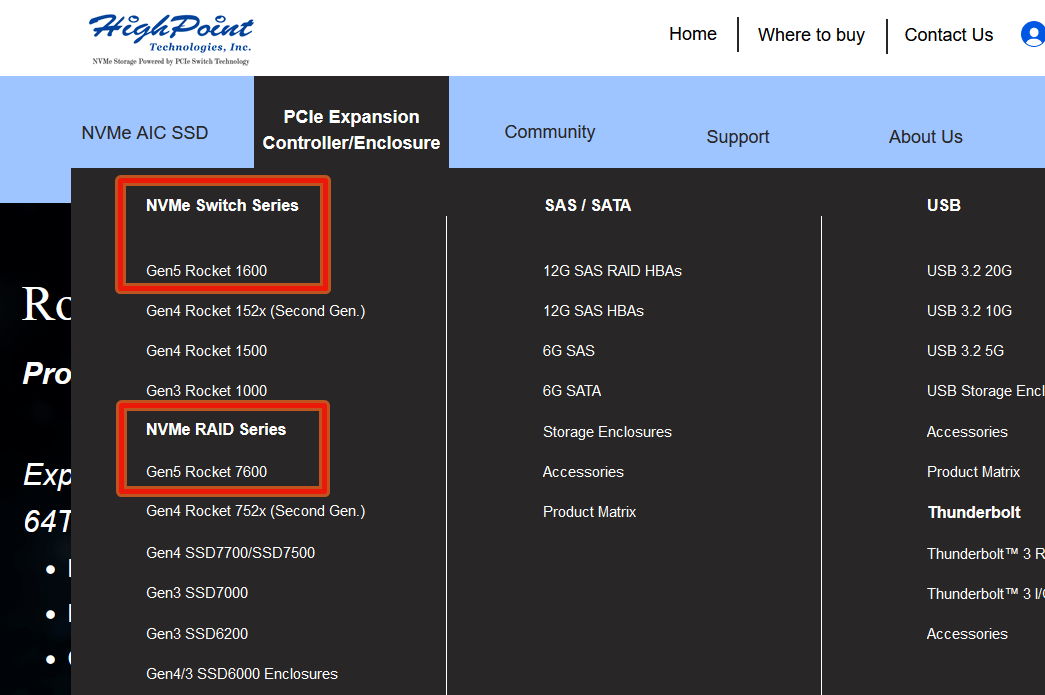
Task: Select Gen4/3 SSD6000 Enclosures
Action: pos(242,674)
